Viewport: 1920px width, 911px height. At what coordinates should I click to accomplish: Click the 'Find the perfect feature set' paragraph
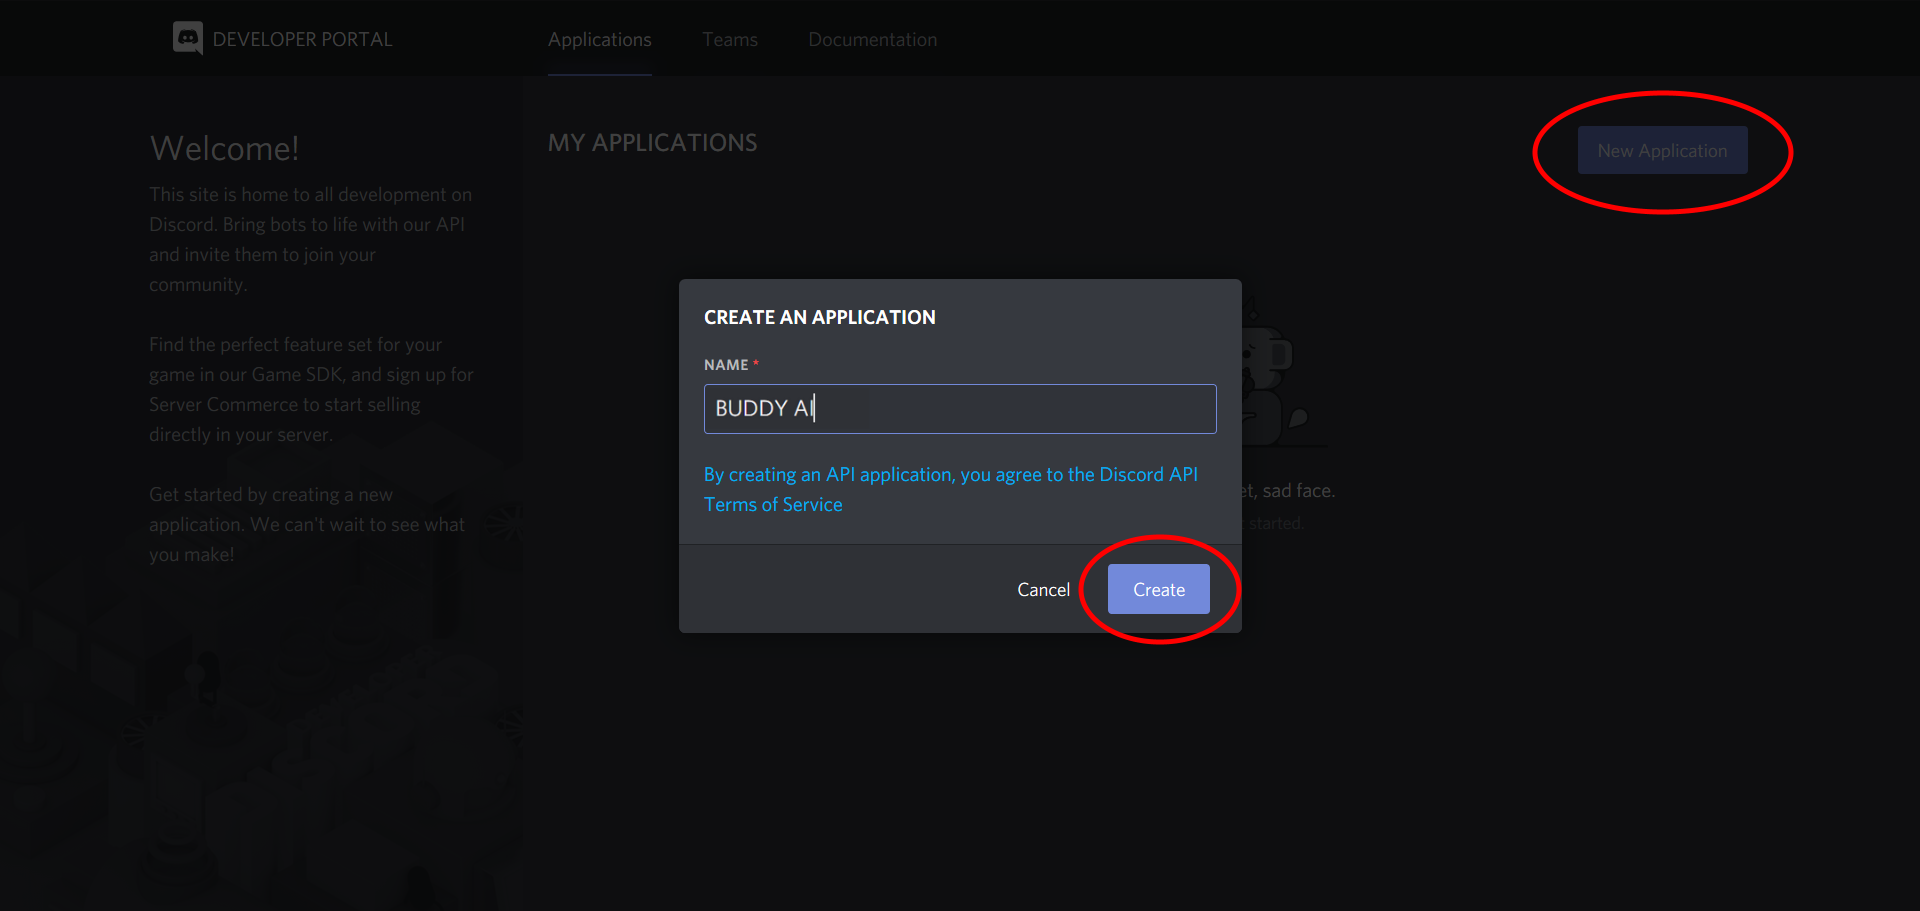311,389
